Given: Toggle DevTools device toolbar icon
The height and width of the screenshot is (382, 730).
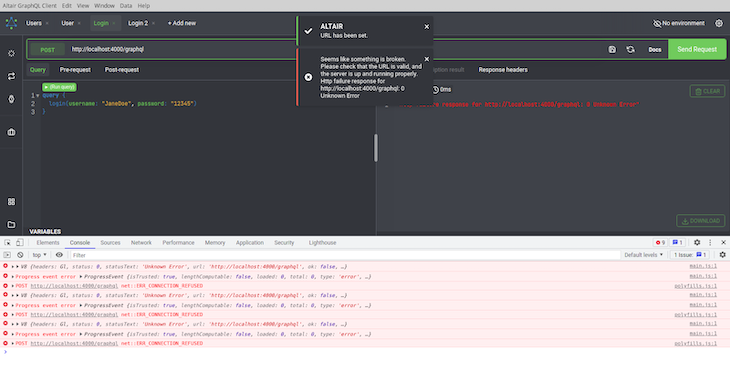Looking at the screenshot, I should [x=20, y=242].
